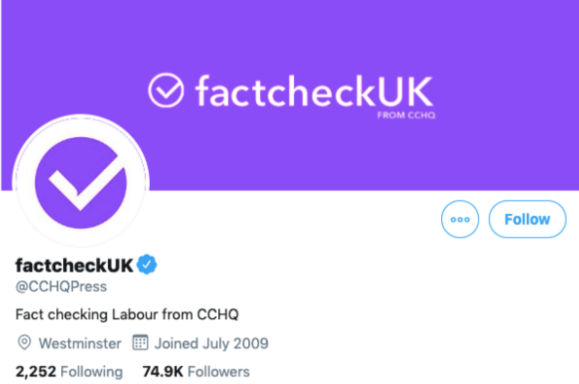Click the Westminster location text
579x384 pixels.
pos(80,343)
